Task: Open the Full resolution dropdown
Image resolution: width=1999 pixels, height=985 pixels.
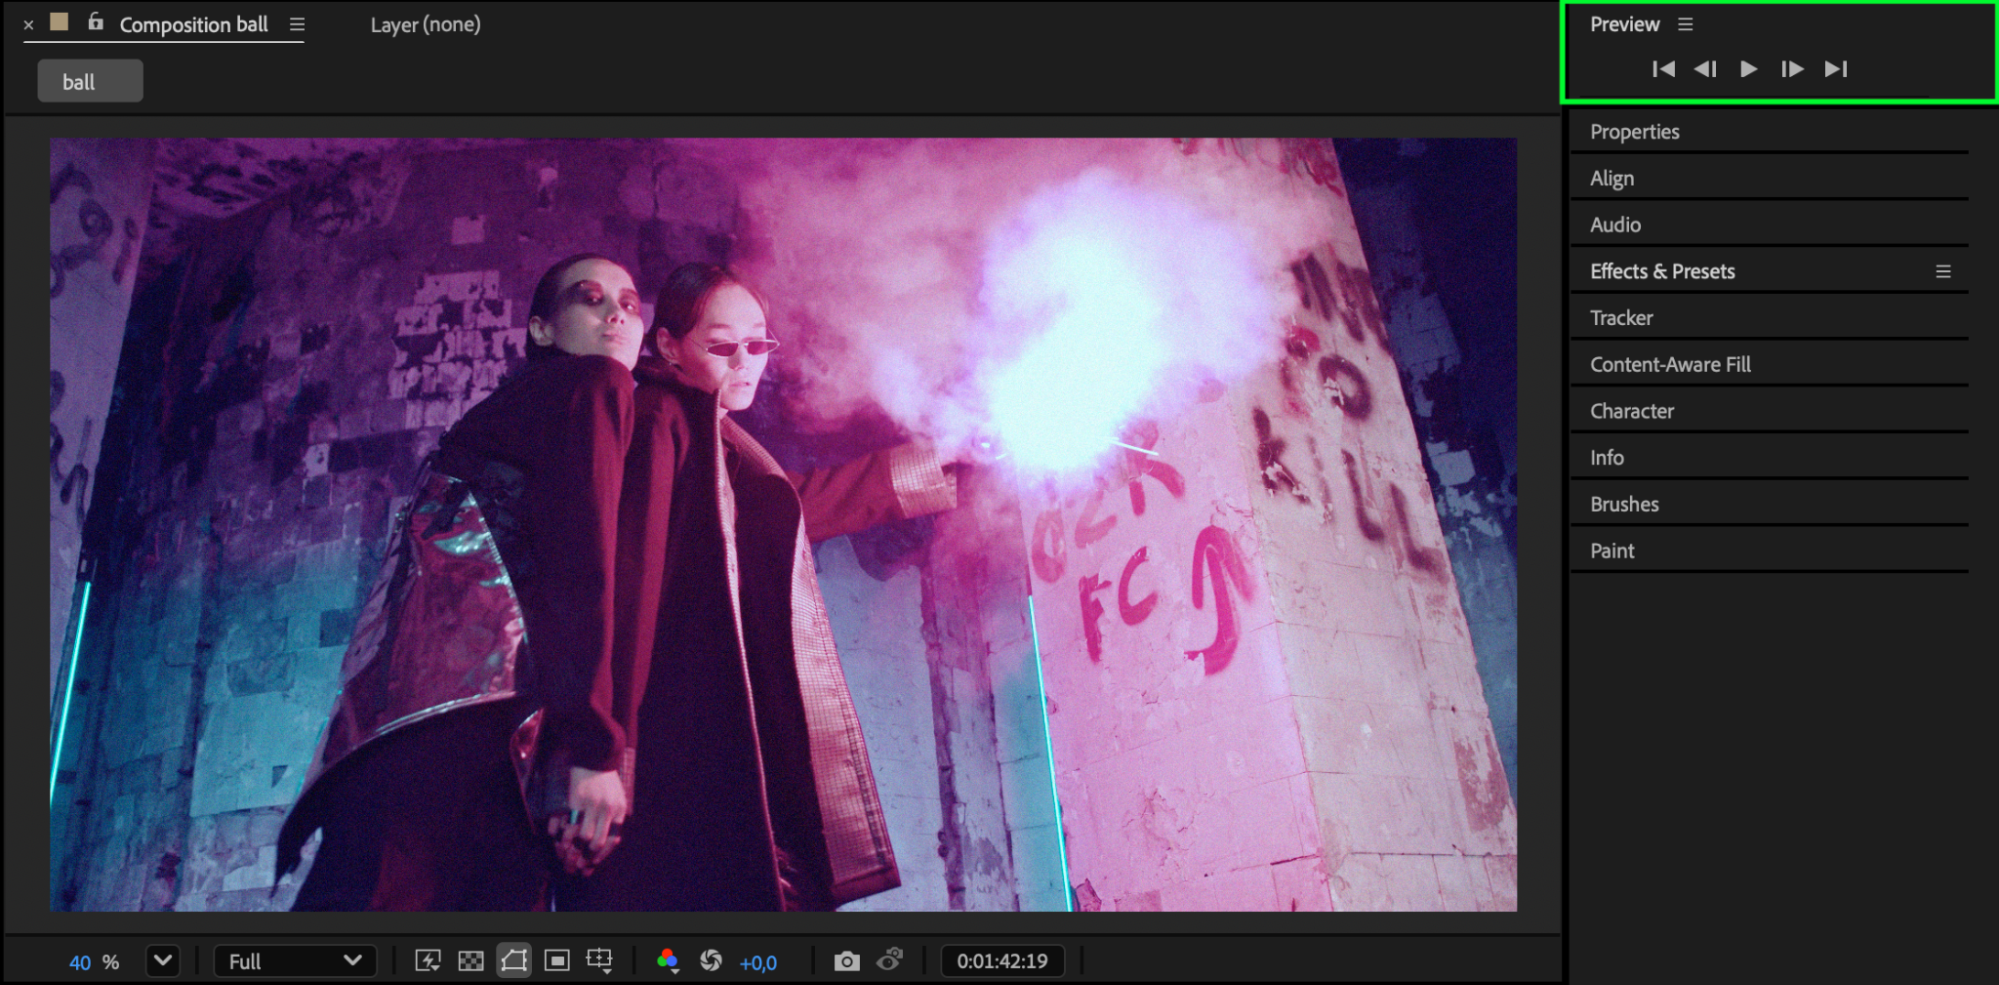Action: 294,961
